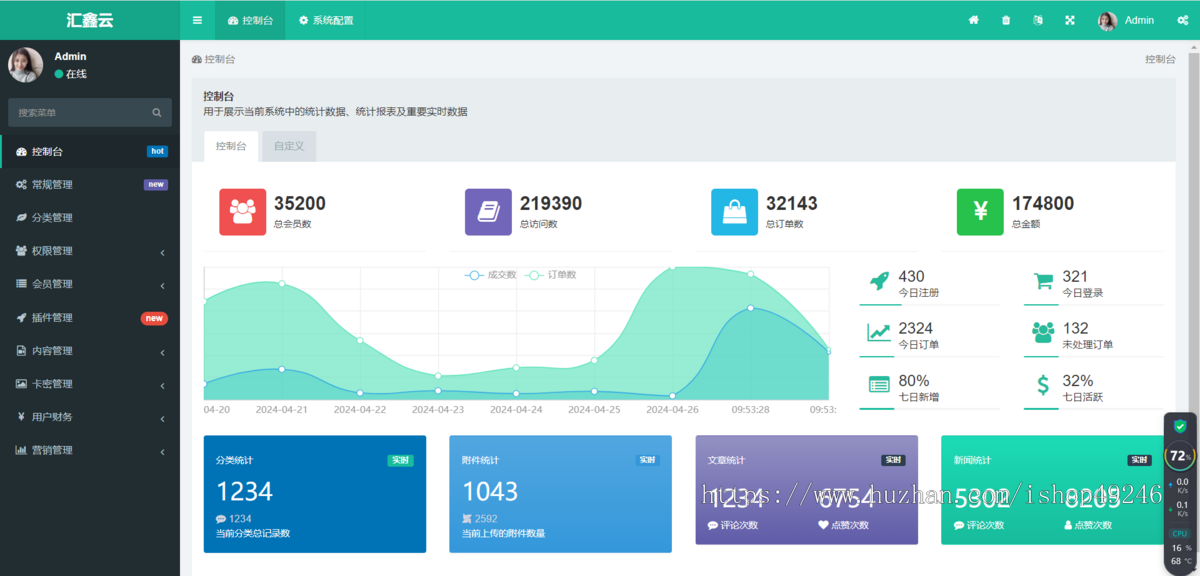Click the user icon next to 点赞次数 in 新闻统计
The height and width of the screenshot is (576, 1200).
click(x=1069, y=525)
